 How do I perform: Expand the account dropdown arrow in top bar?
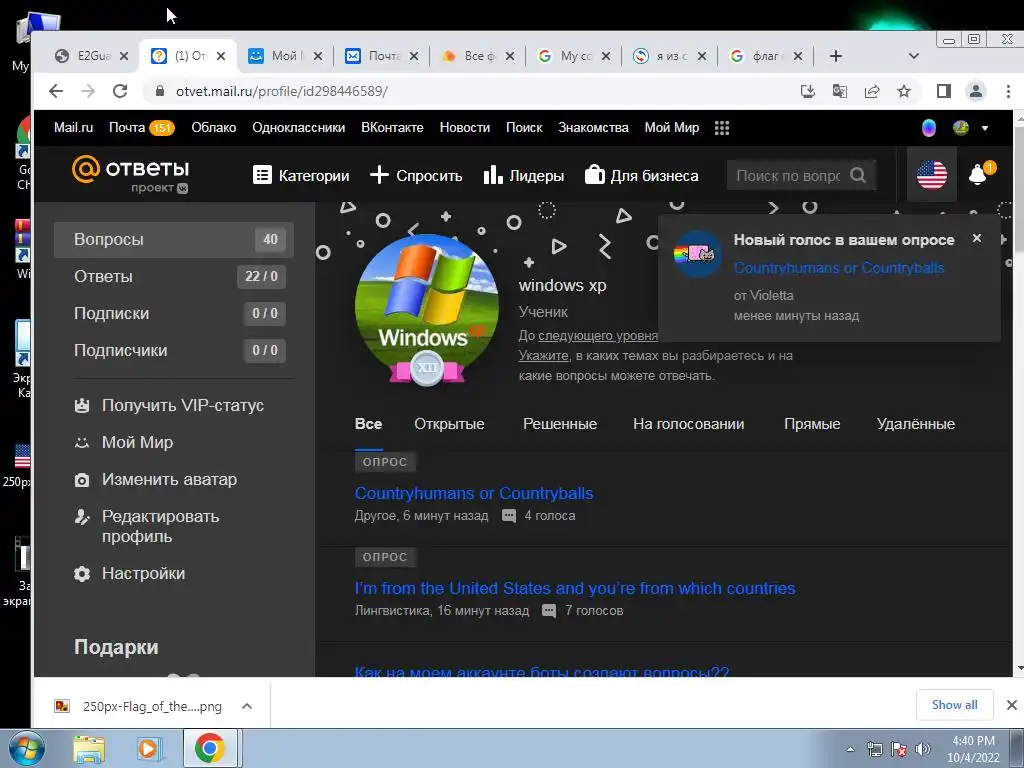[985, 129]
